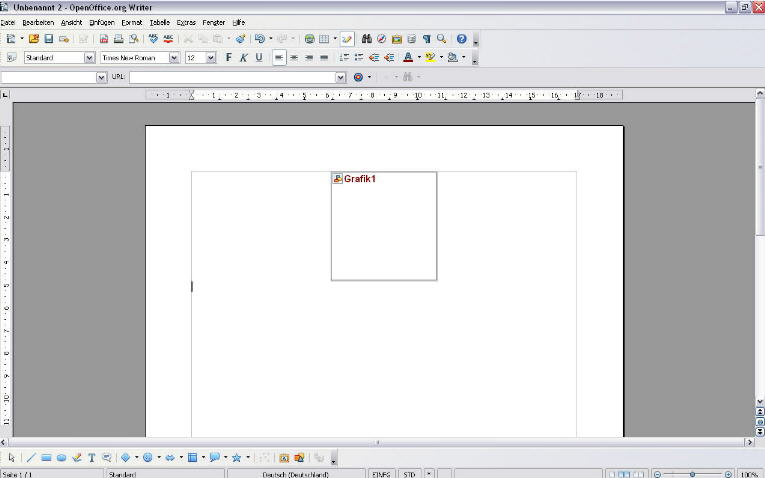Select the Text tool in drawing toolbar
Screen dimensions: 765x478
pos(91,457)
